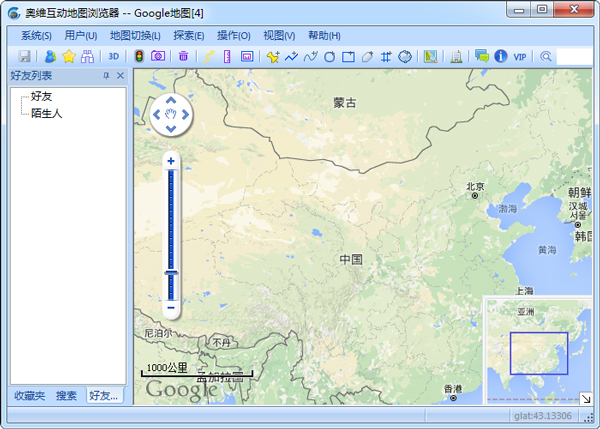Zoom out with minus button
The height and width of the screenshot is (429, 600).
coord(171,308)
